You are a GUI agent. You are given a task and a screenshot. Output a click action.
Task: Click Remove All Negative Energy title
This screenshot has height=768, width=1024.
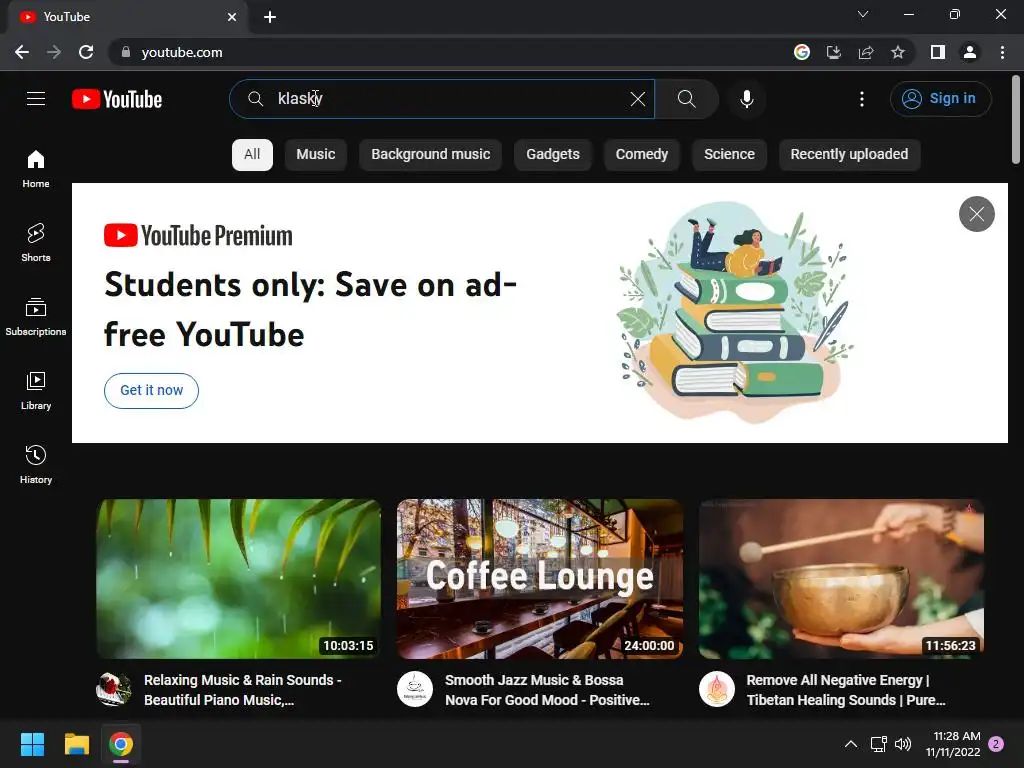pos(846,690)
